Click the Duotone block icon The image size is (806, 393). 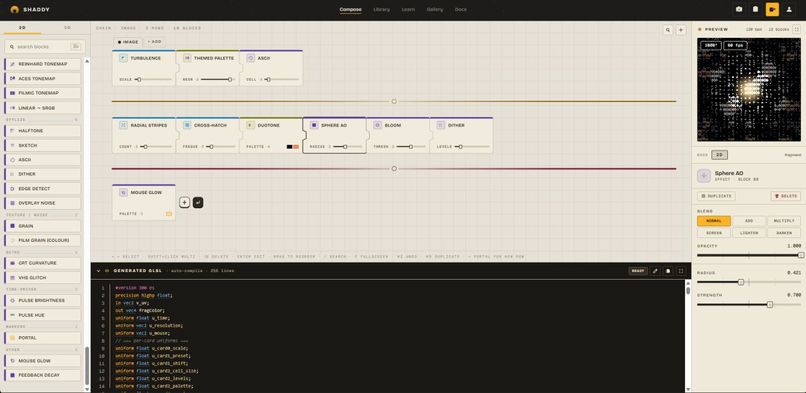coord(250,125)
